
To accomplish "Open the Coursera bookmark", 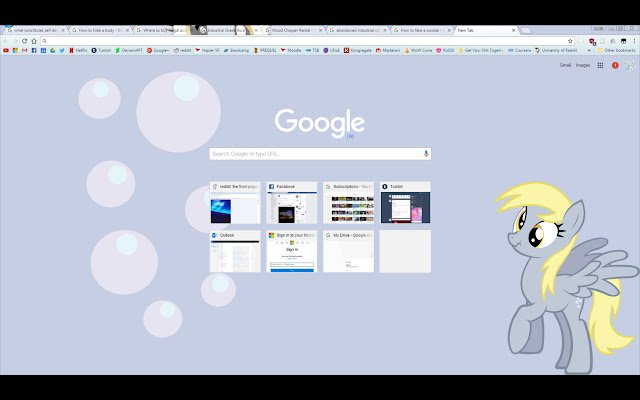I will coord(520,51).
